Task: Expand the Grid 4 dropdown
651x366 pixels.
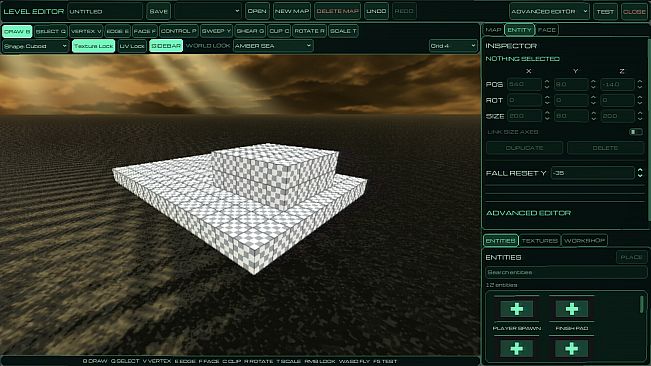Action: [x=453, y=46]
